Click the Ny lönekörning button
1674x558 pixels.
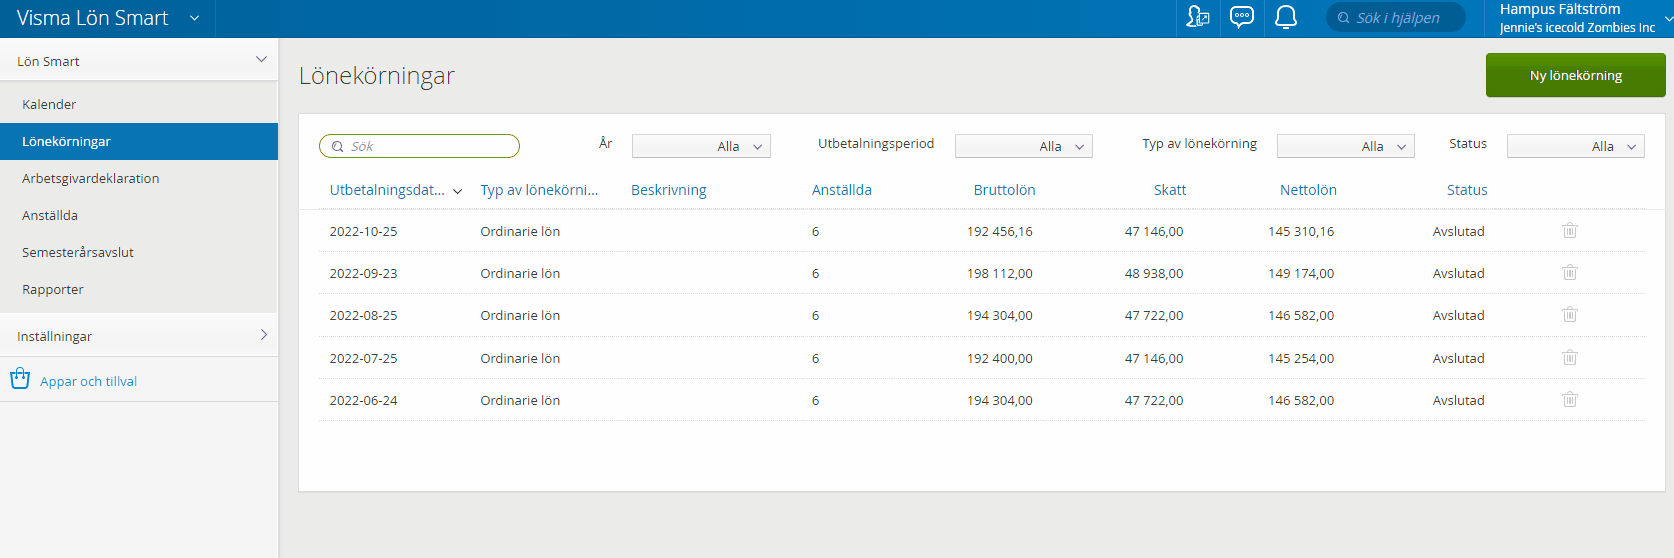click(1575, 75)
